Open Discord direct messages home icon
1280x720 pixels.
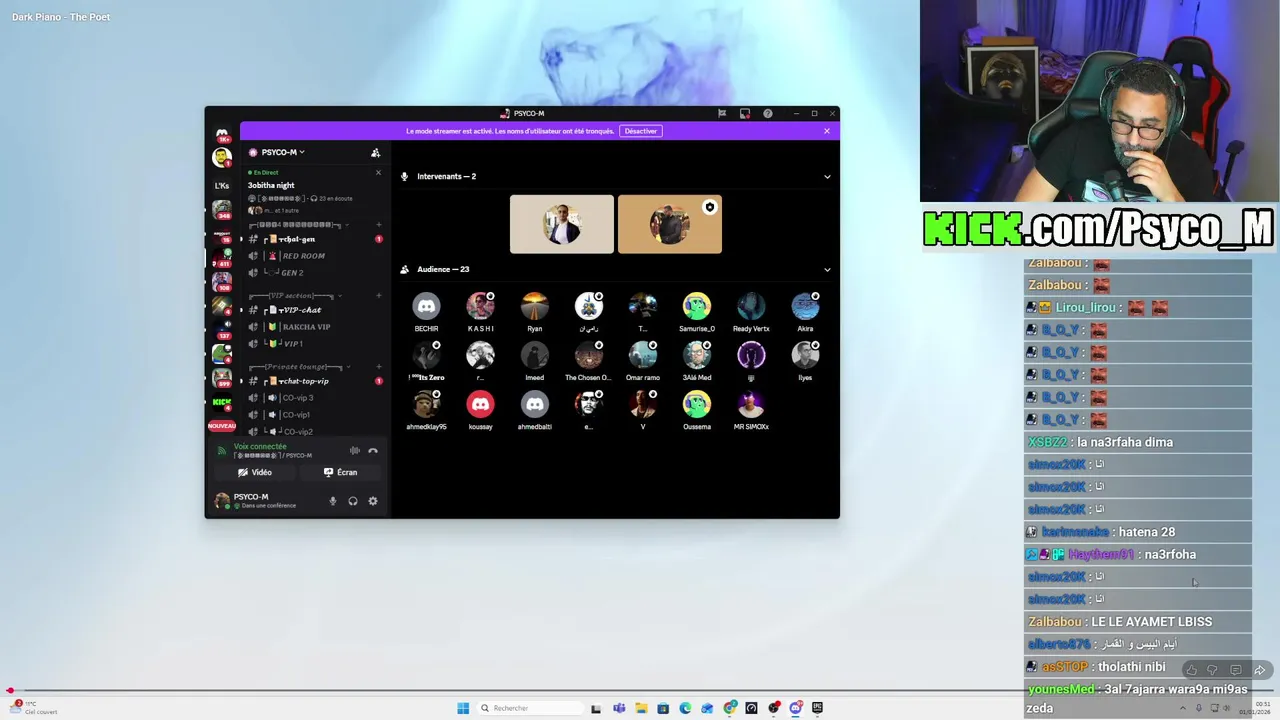[222, 135]
